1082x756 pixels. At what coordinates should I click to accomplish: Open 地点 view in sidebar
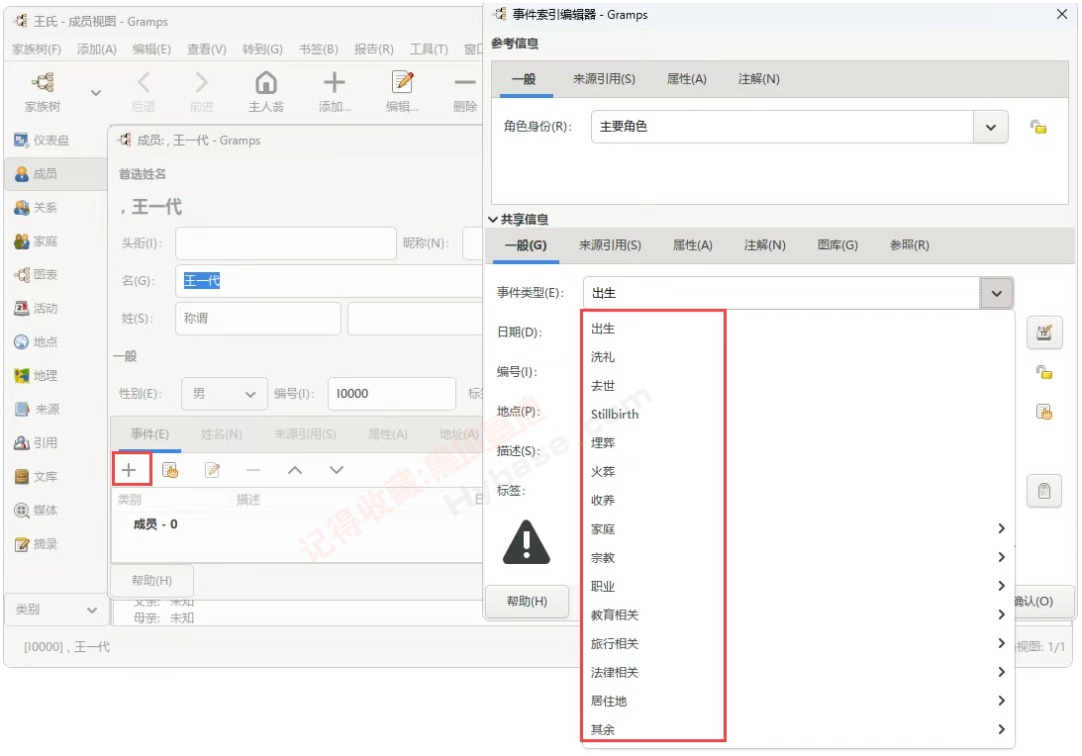pyautogui.click(x=36, y=341)
